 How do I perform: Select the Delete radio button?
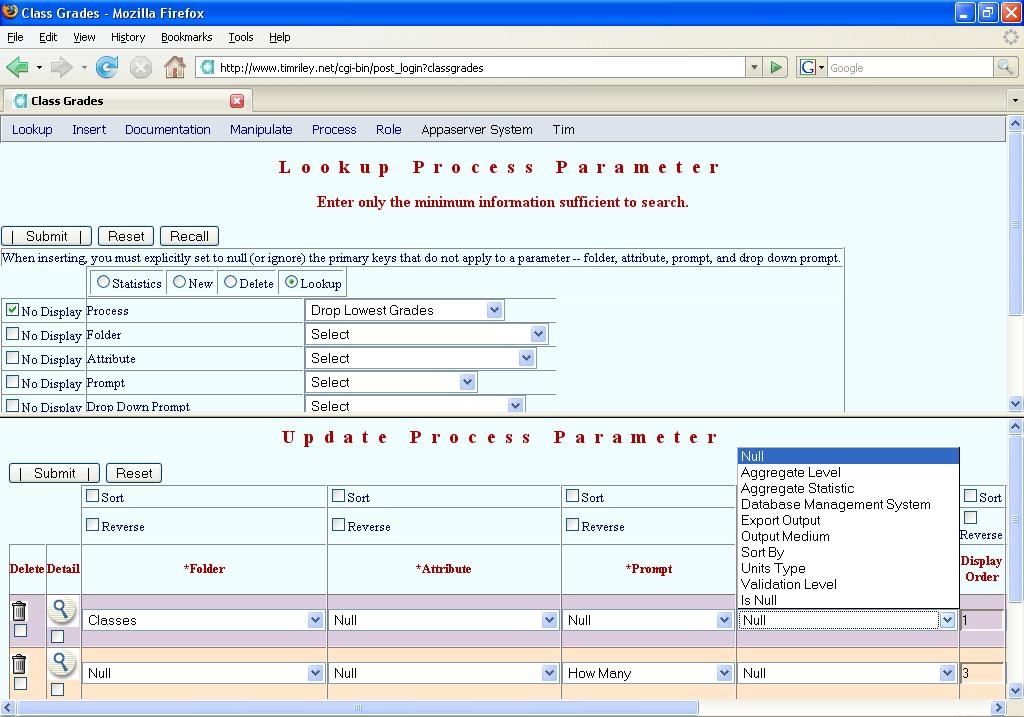(231, 282)
